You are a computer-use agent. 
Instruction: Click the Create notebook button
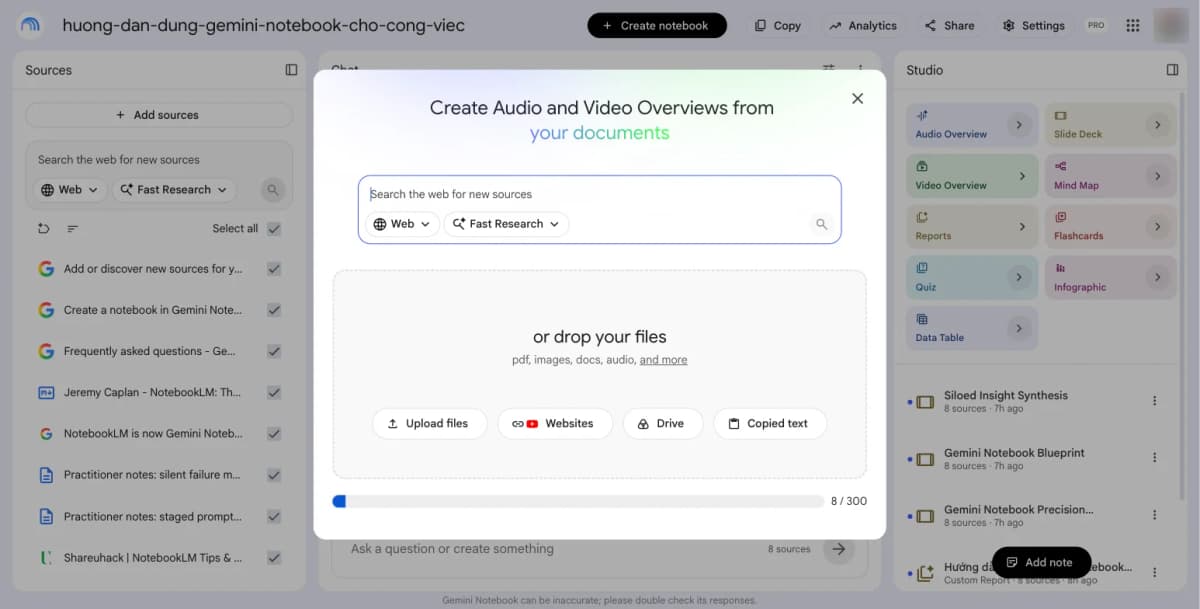click(657, 25)
